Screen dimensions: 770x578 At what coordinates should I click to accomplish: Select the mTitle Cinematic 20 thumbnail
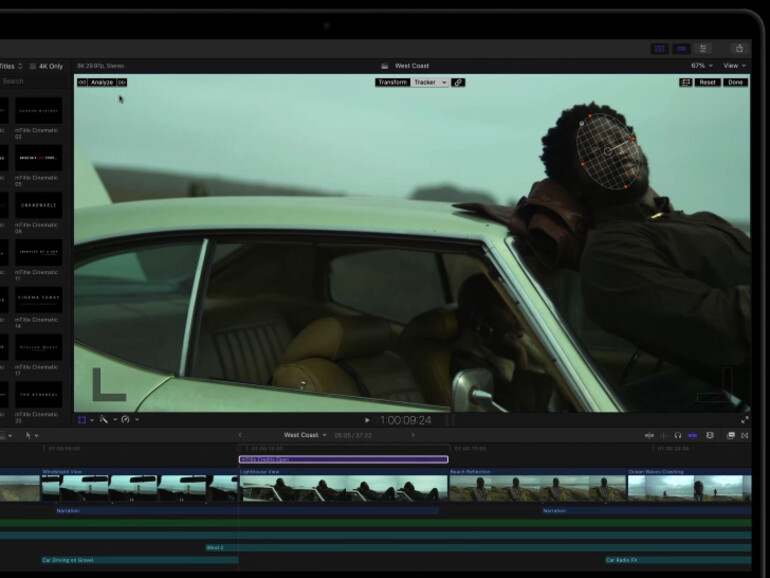(x=38, y=394)
